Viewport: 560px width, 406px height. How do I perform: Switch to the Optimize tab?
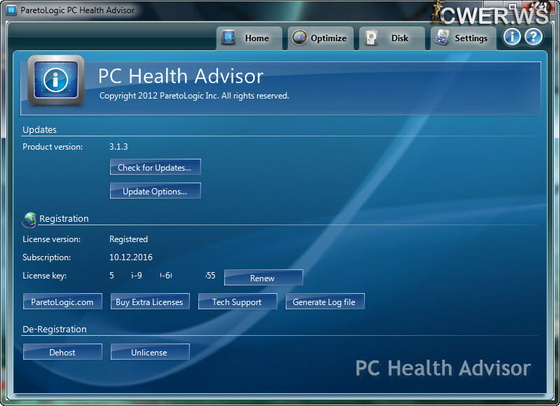point(320,38)
